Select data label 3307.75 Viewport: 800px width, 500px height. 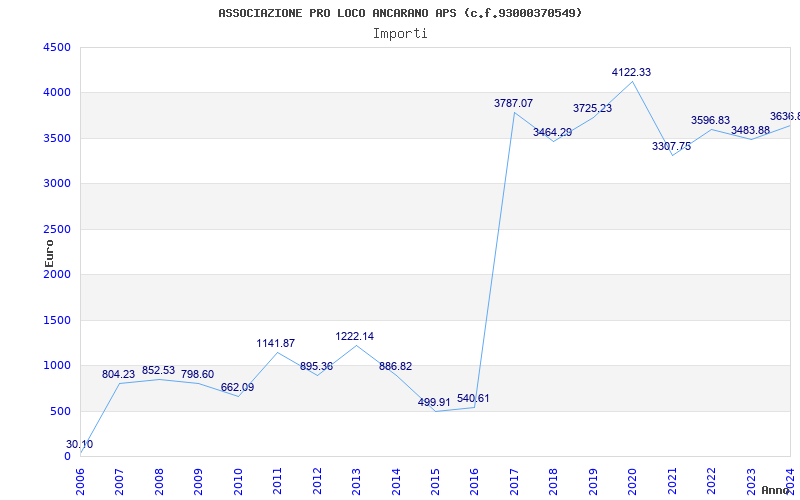[x=671, y=146]
